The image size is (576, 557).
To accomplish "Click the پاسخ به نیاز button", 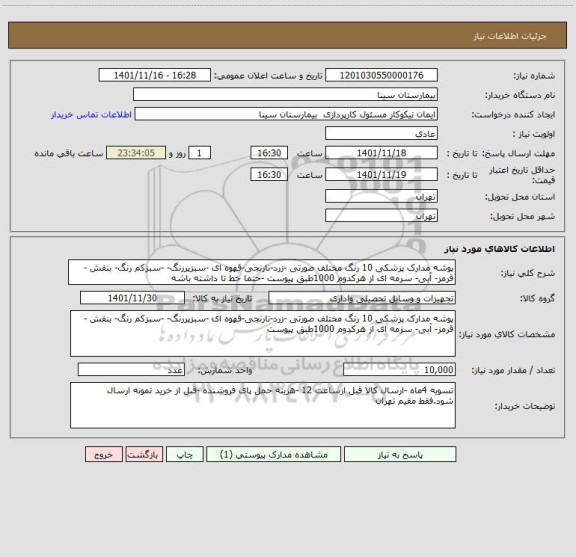I will pos(400,454).
